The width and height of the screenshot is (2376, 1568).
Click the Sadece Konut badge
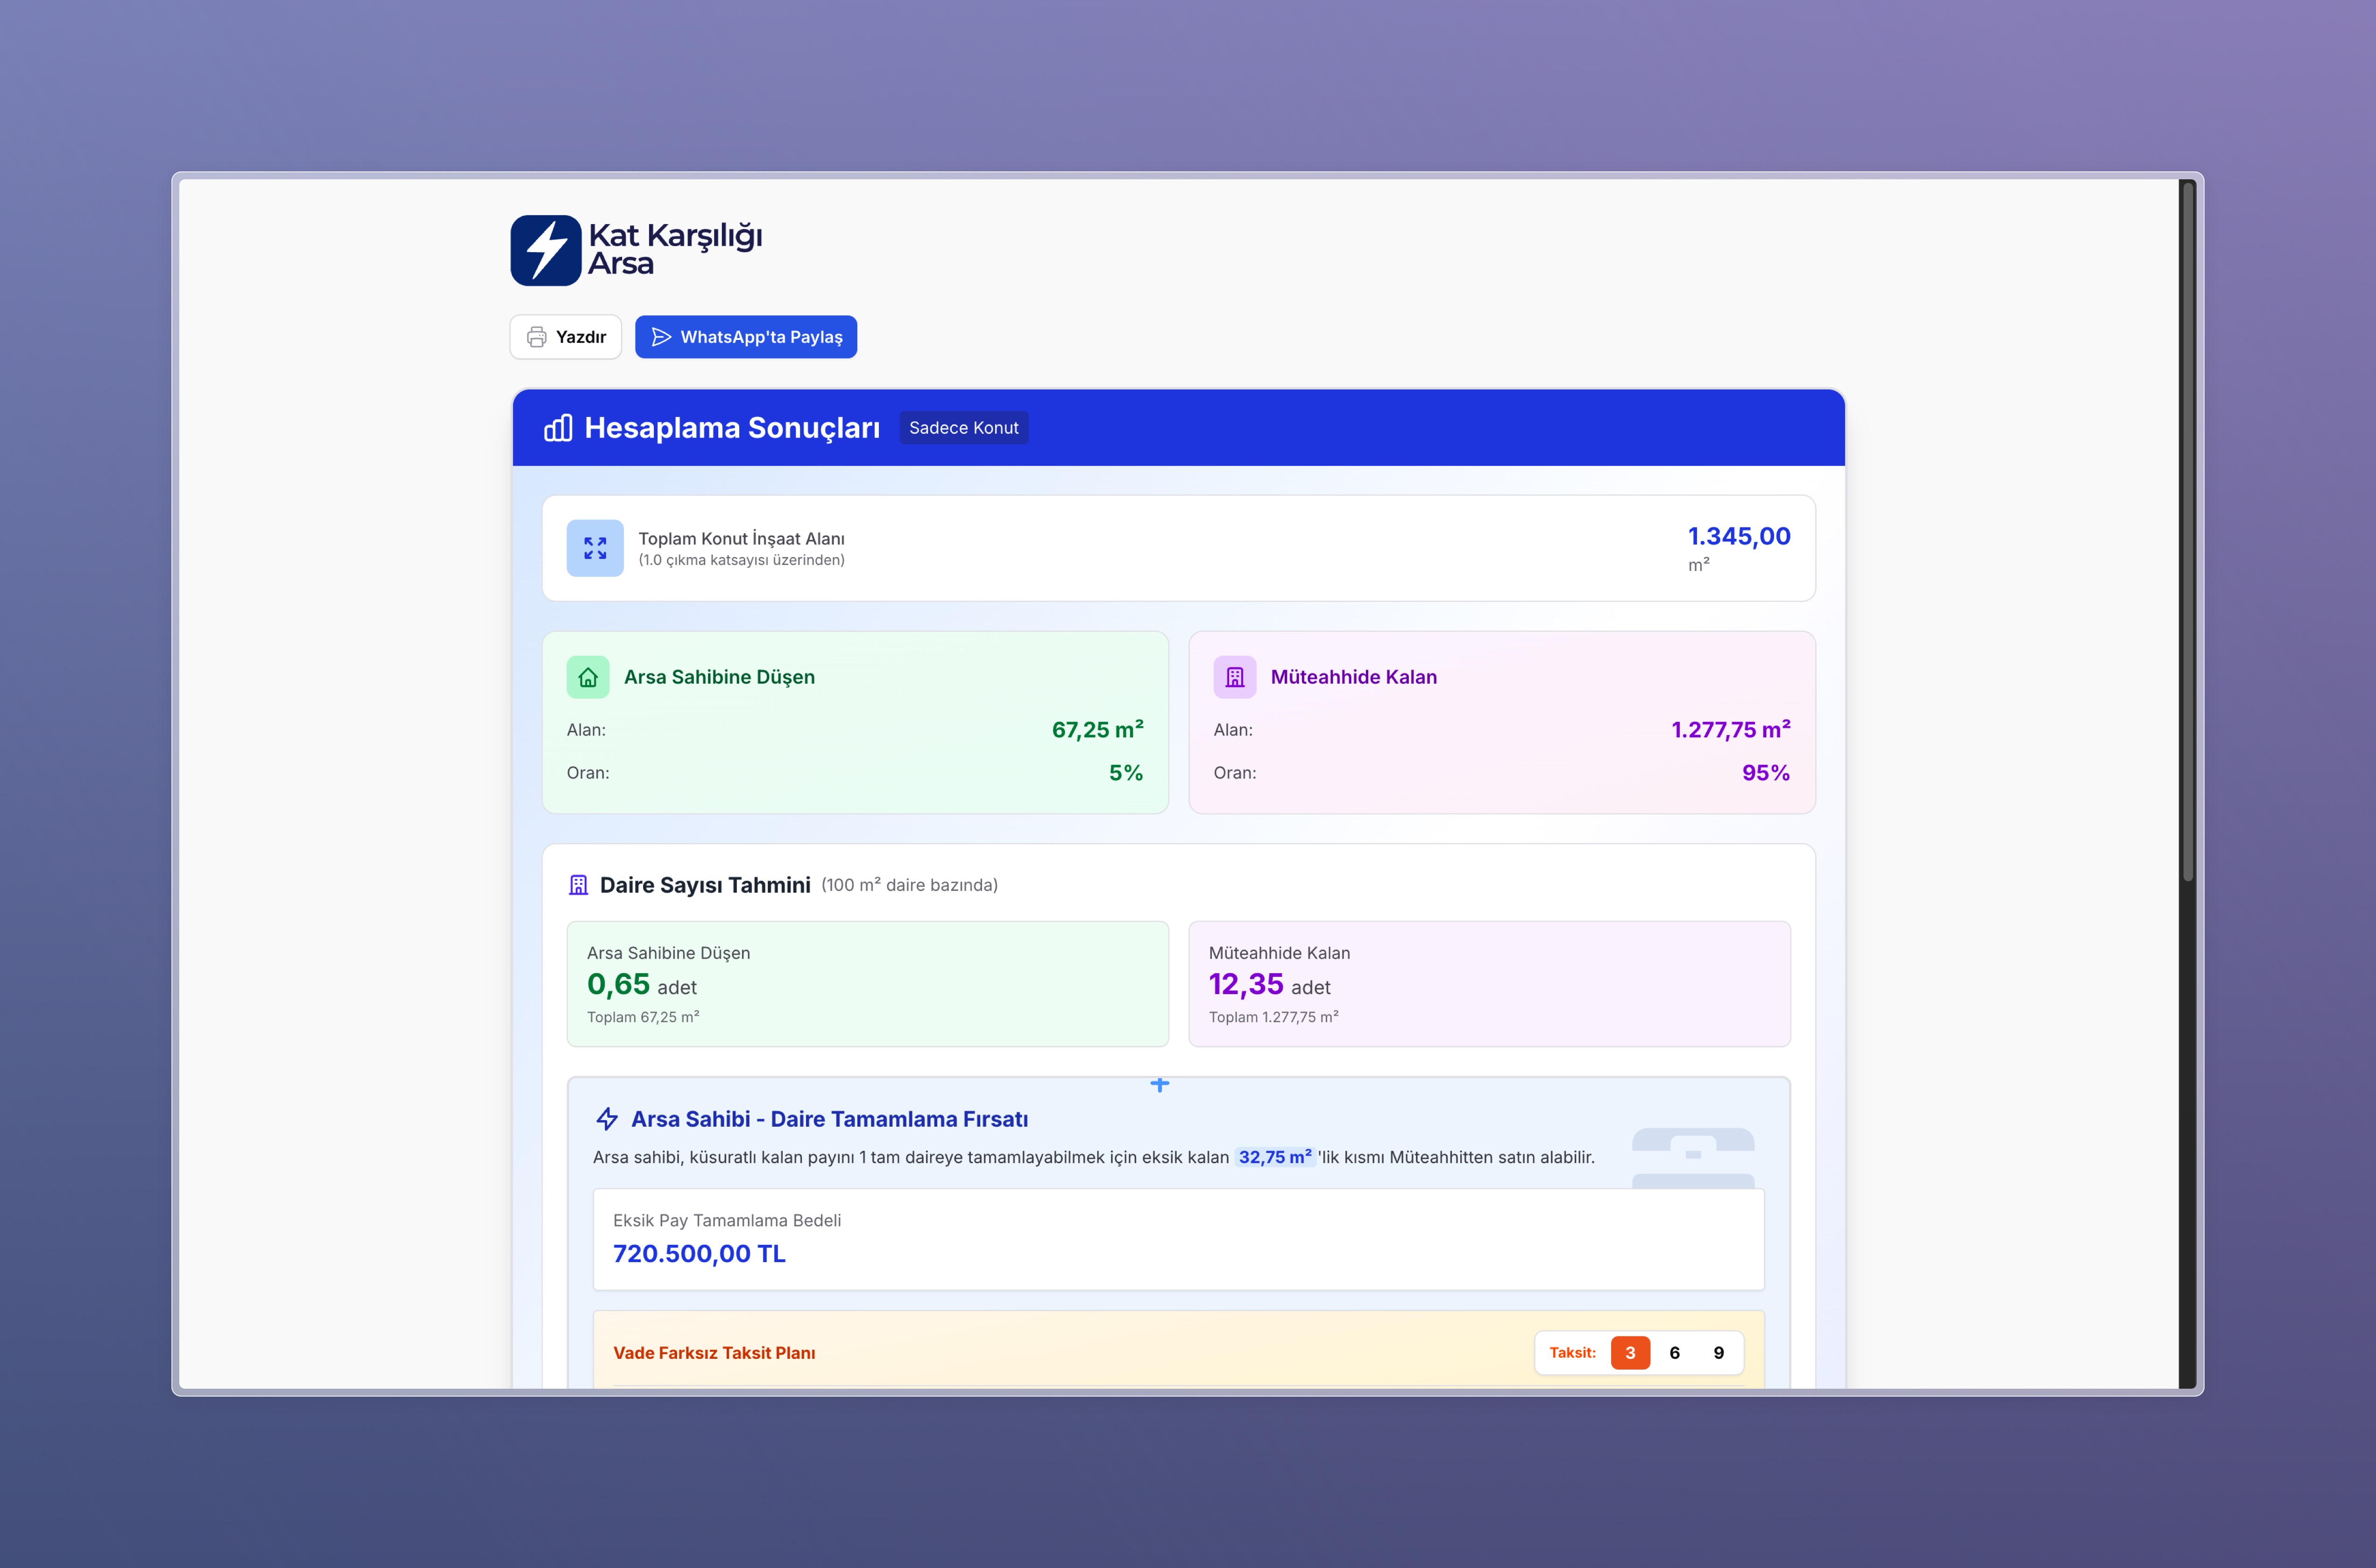coord(963,428)
